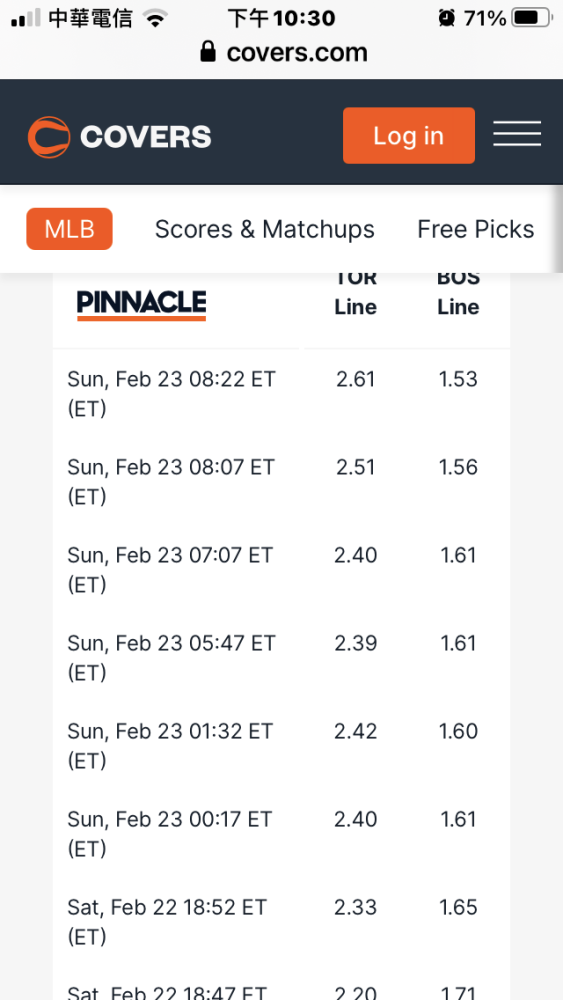This screenshot has width=563, height=1000.
Task: Select the BOS Line column header
Action: point(458,293)
